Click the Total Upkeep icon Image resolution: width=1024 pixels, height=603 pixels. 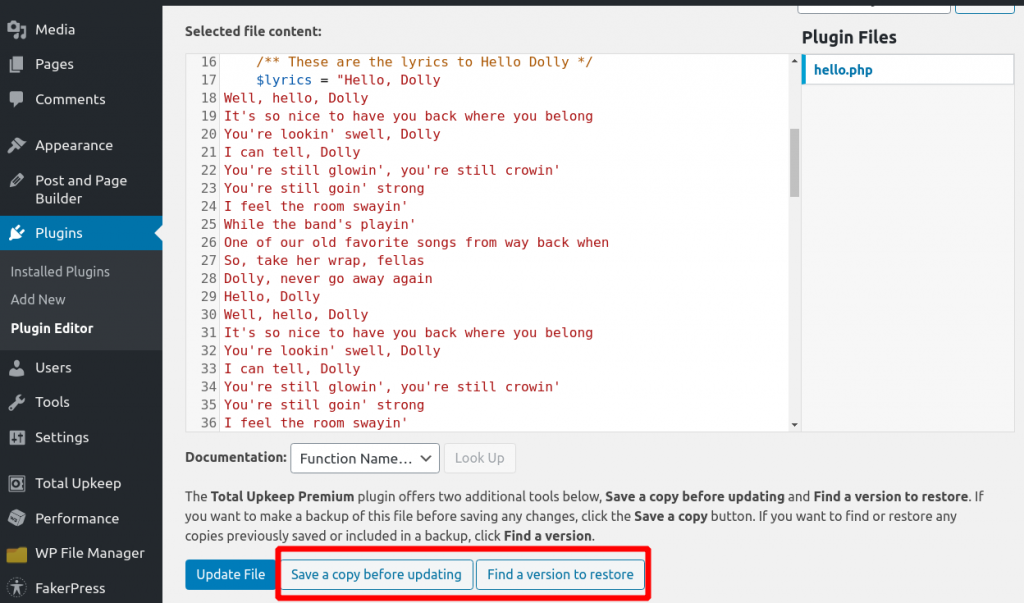(17, 483)
